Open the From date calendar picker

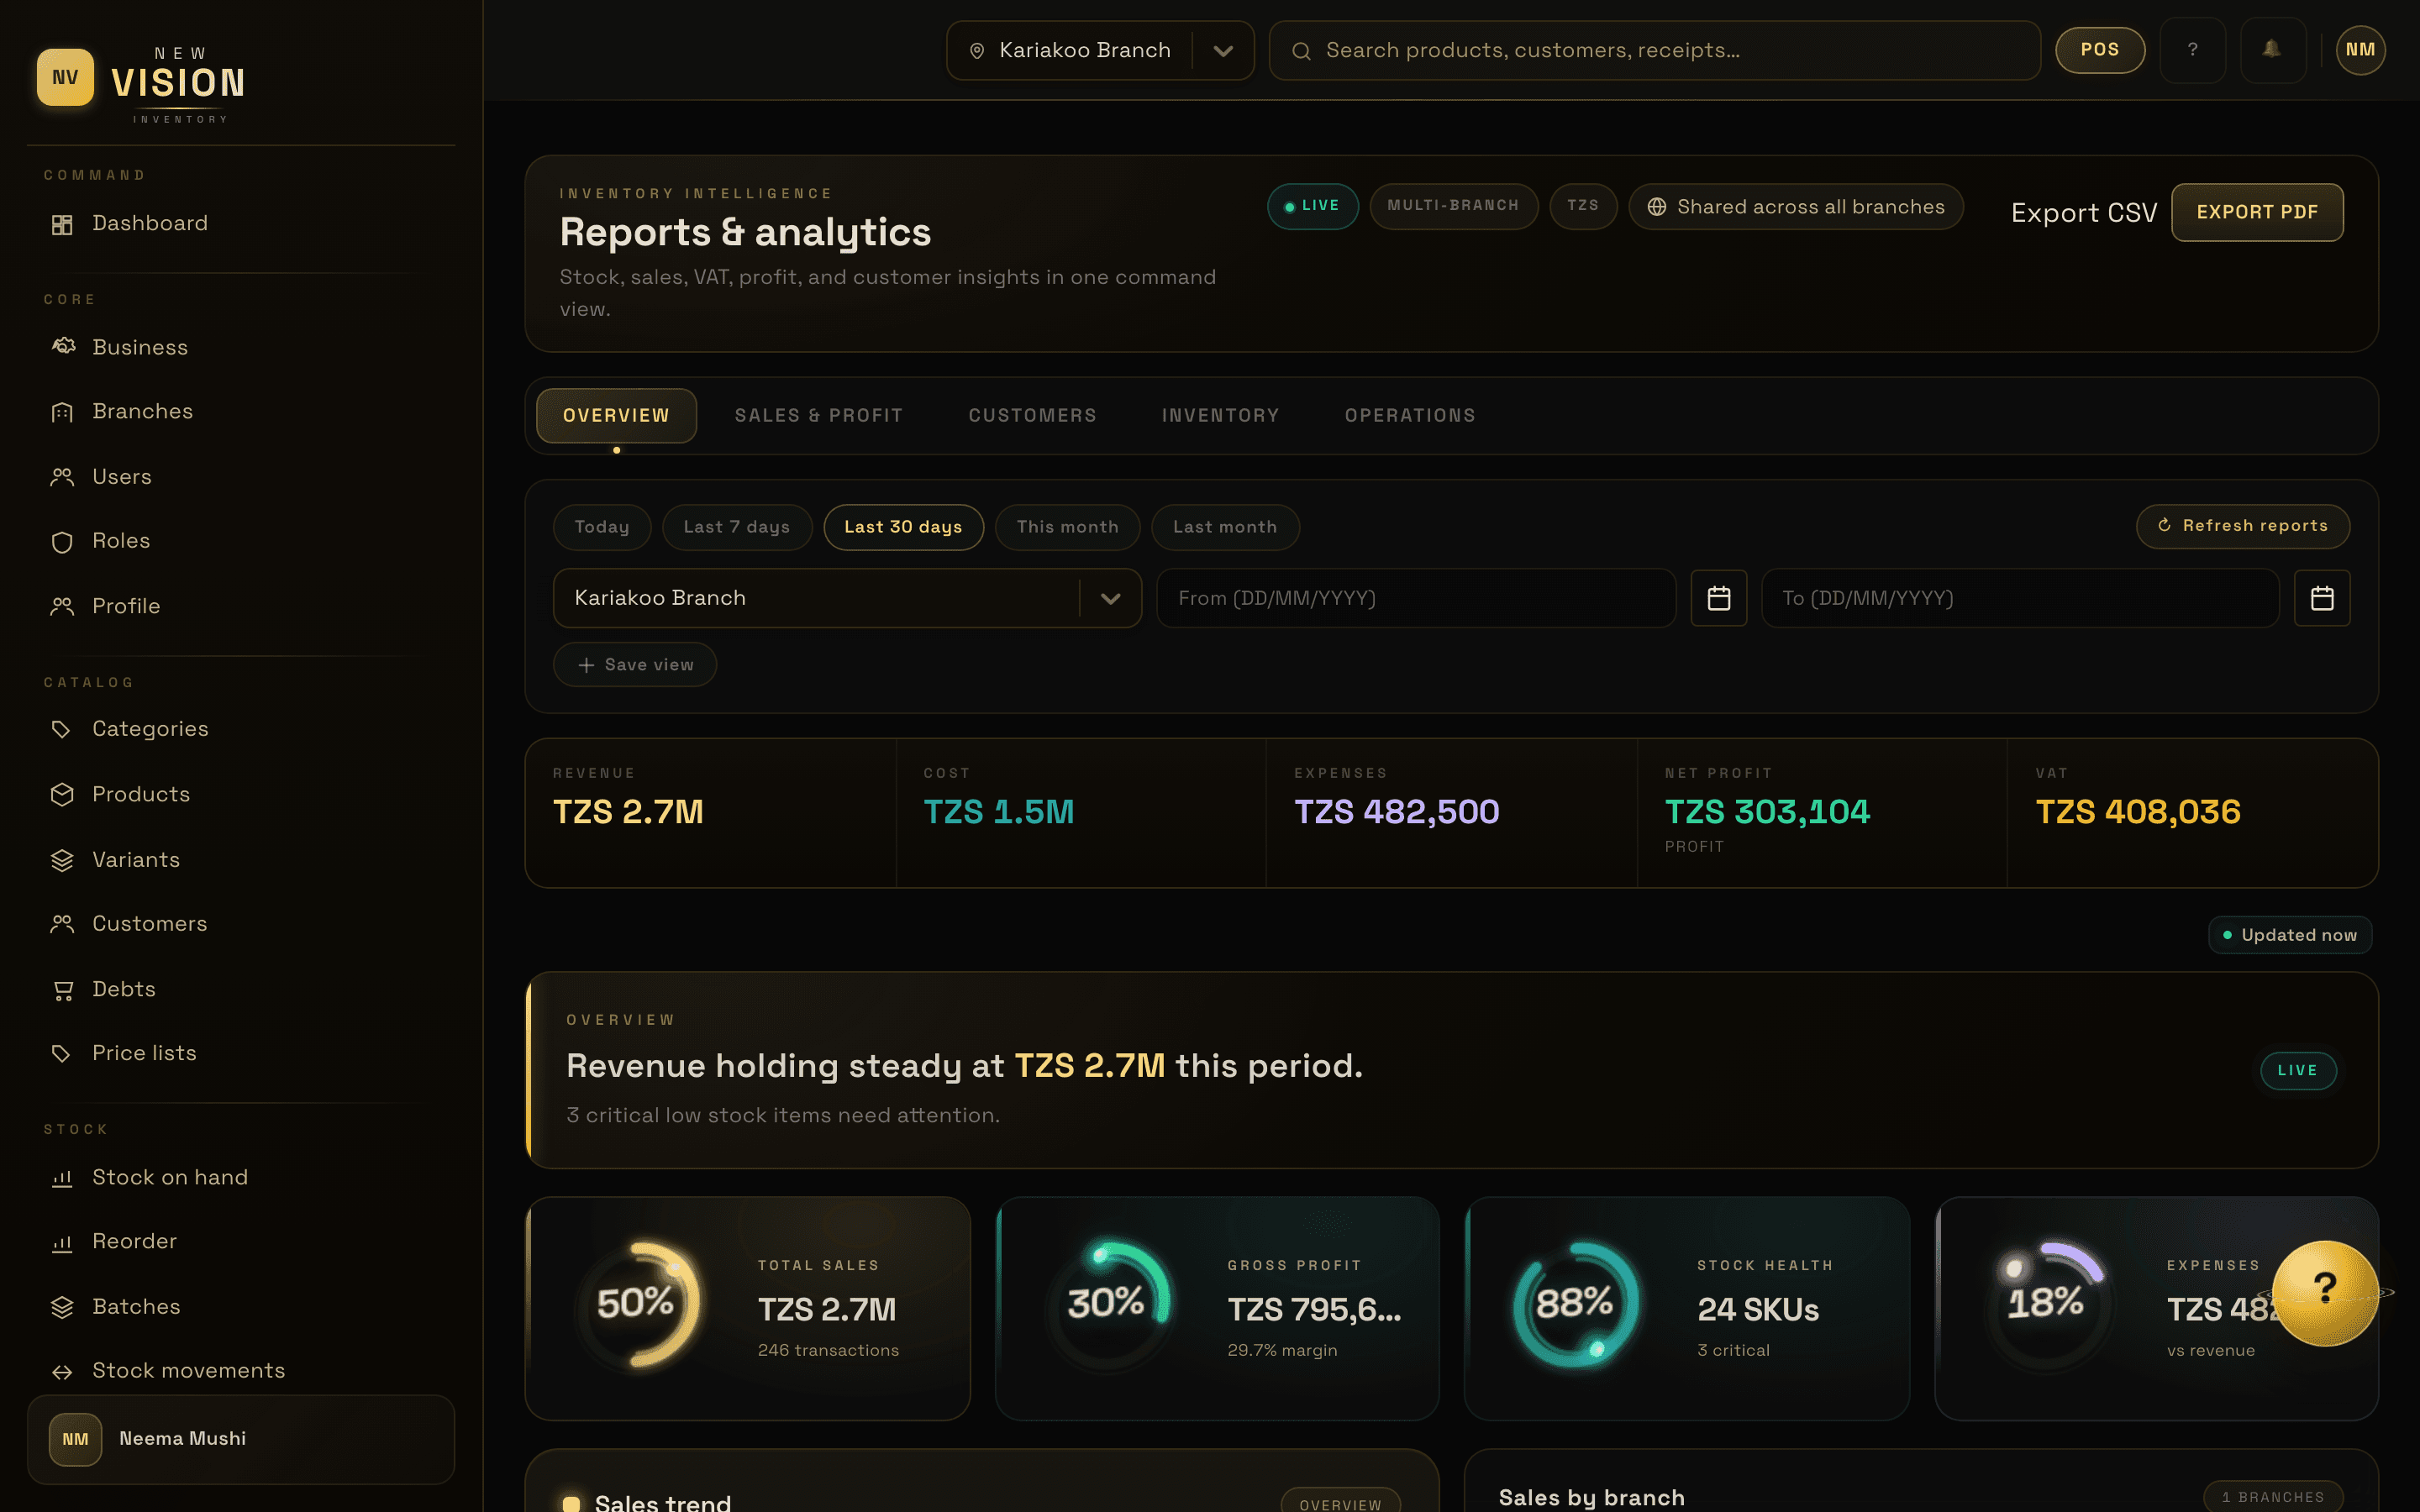1718,598
